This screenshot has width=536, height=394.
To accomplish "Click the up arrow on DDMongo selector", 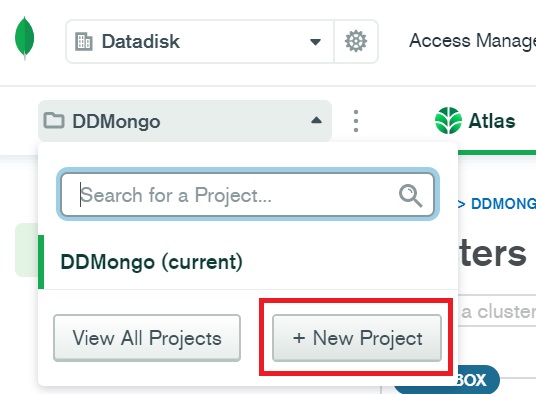I will tap(316, 120).
